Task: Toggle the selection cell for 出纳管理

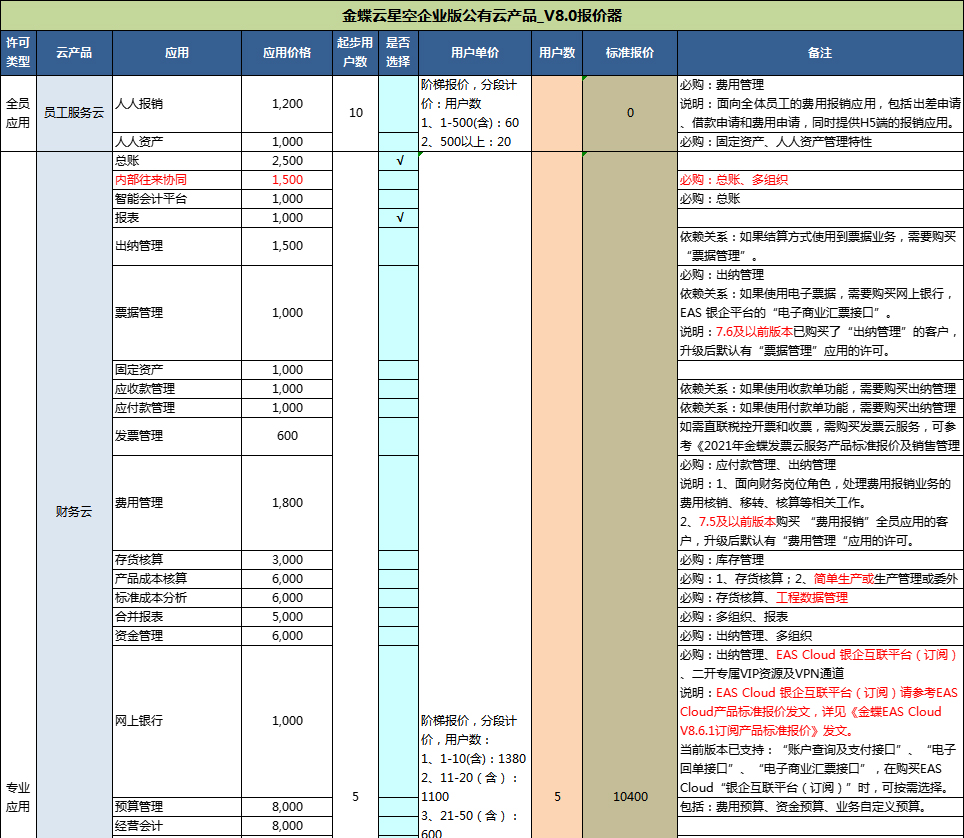Action: [398, 247]
